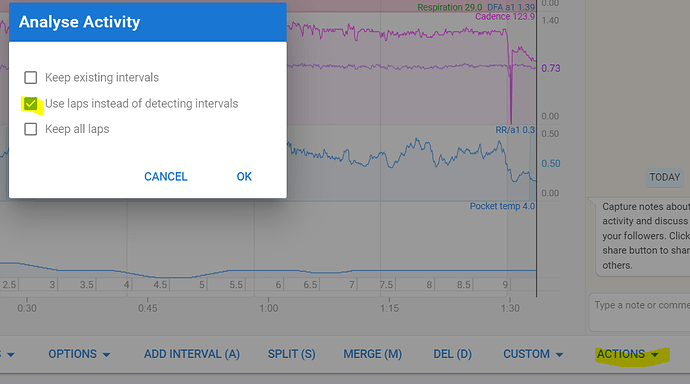Enable the Keep all laps checkbox
690x384 pixels.
[31, 129]
